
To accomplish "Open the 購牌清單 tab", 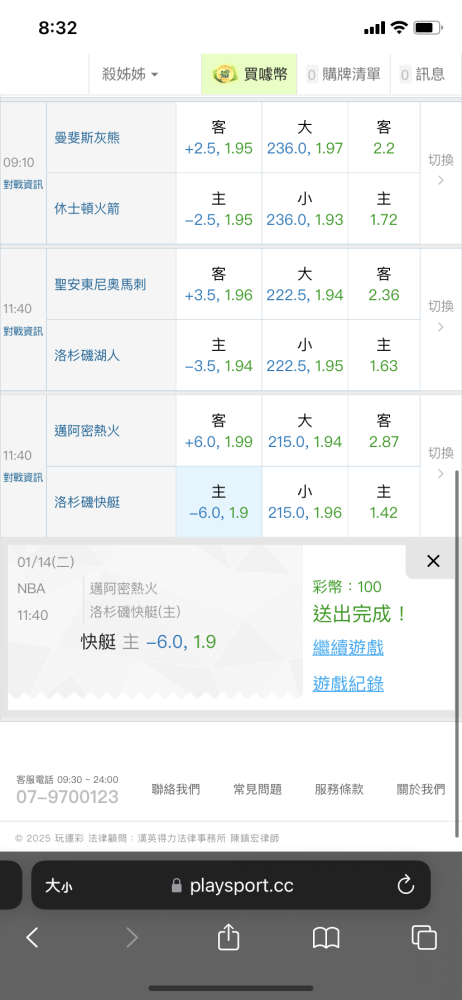I will pyautogui.click(x=343, y=75).
